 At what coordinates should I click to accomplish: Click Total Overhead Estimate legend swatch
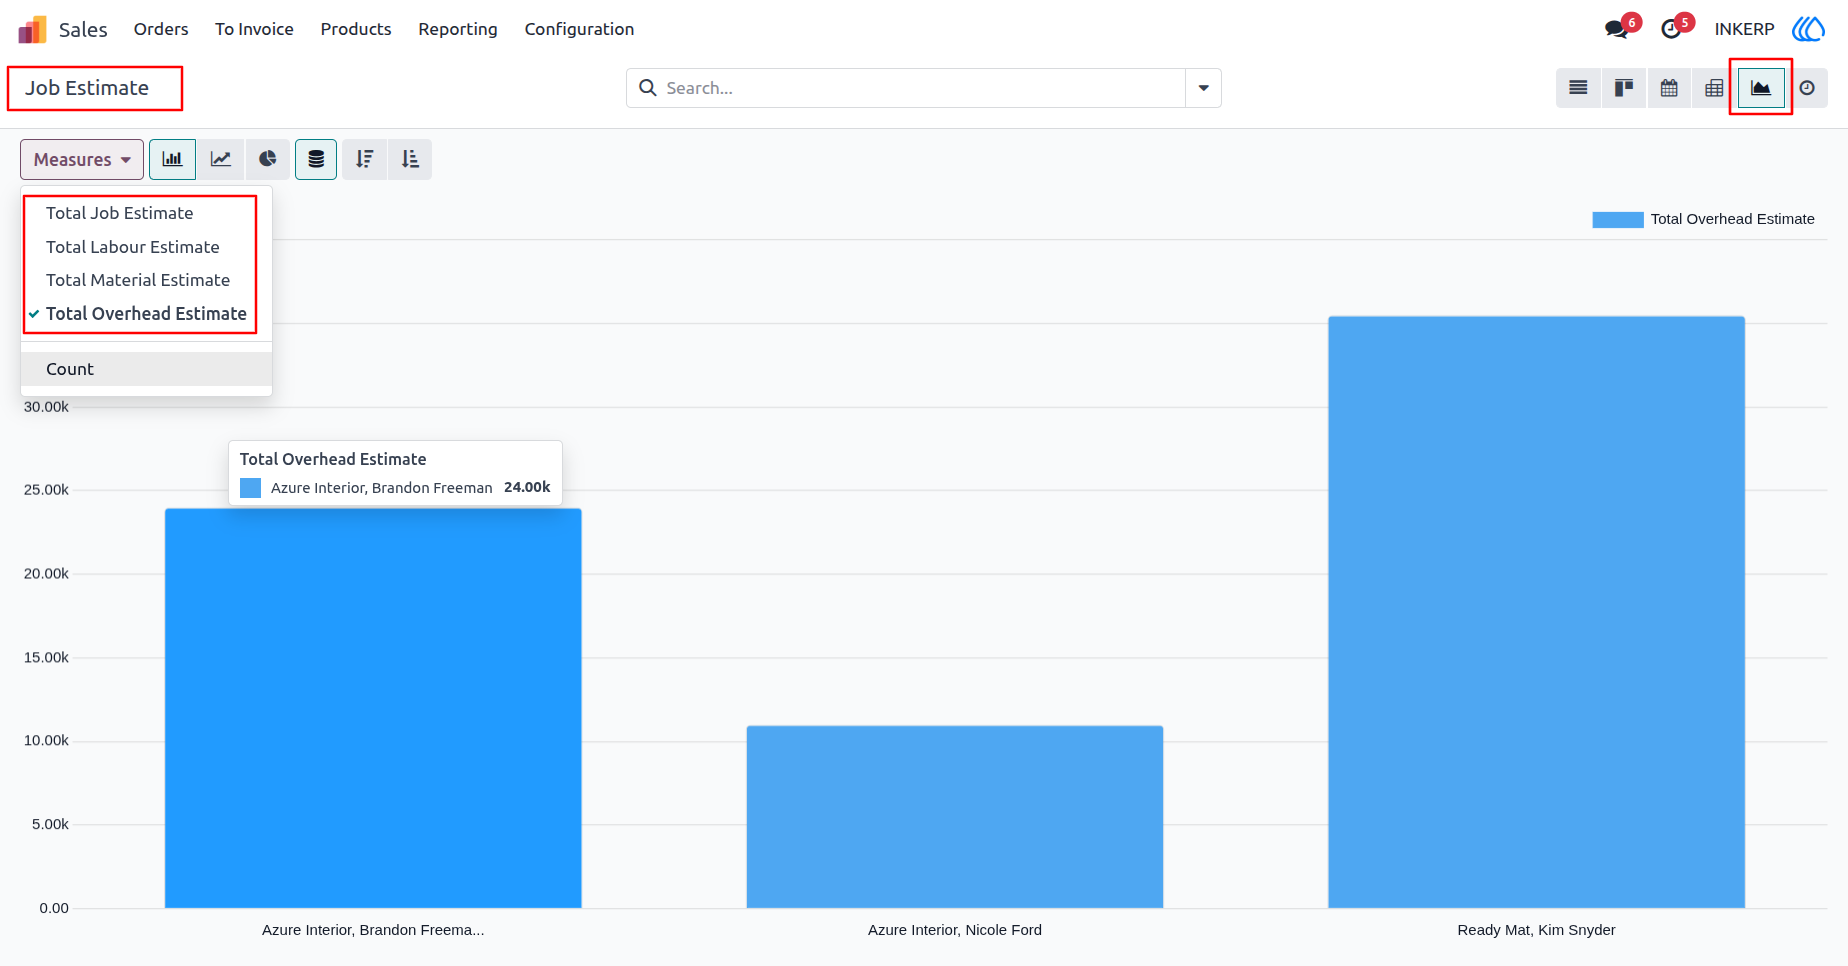pyautogui.click(x=1617, y=219)
